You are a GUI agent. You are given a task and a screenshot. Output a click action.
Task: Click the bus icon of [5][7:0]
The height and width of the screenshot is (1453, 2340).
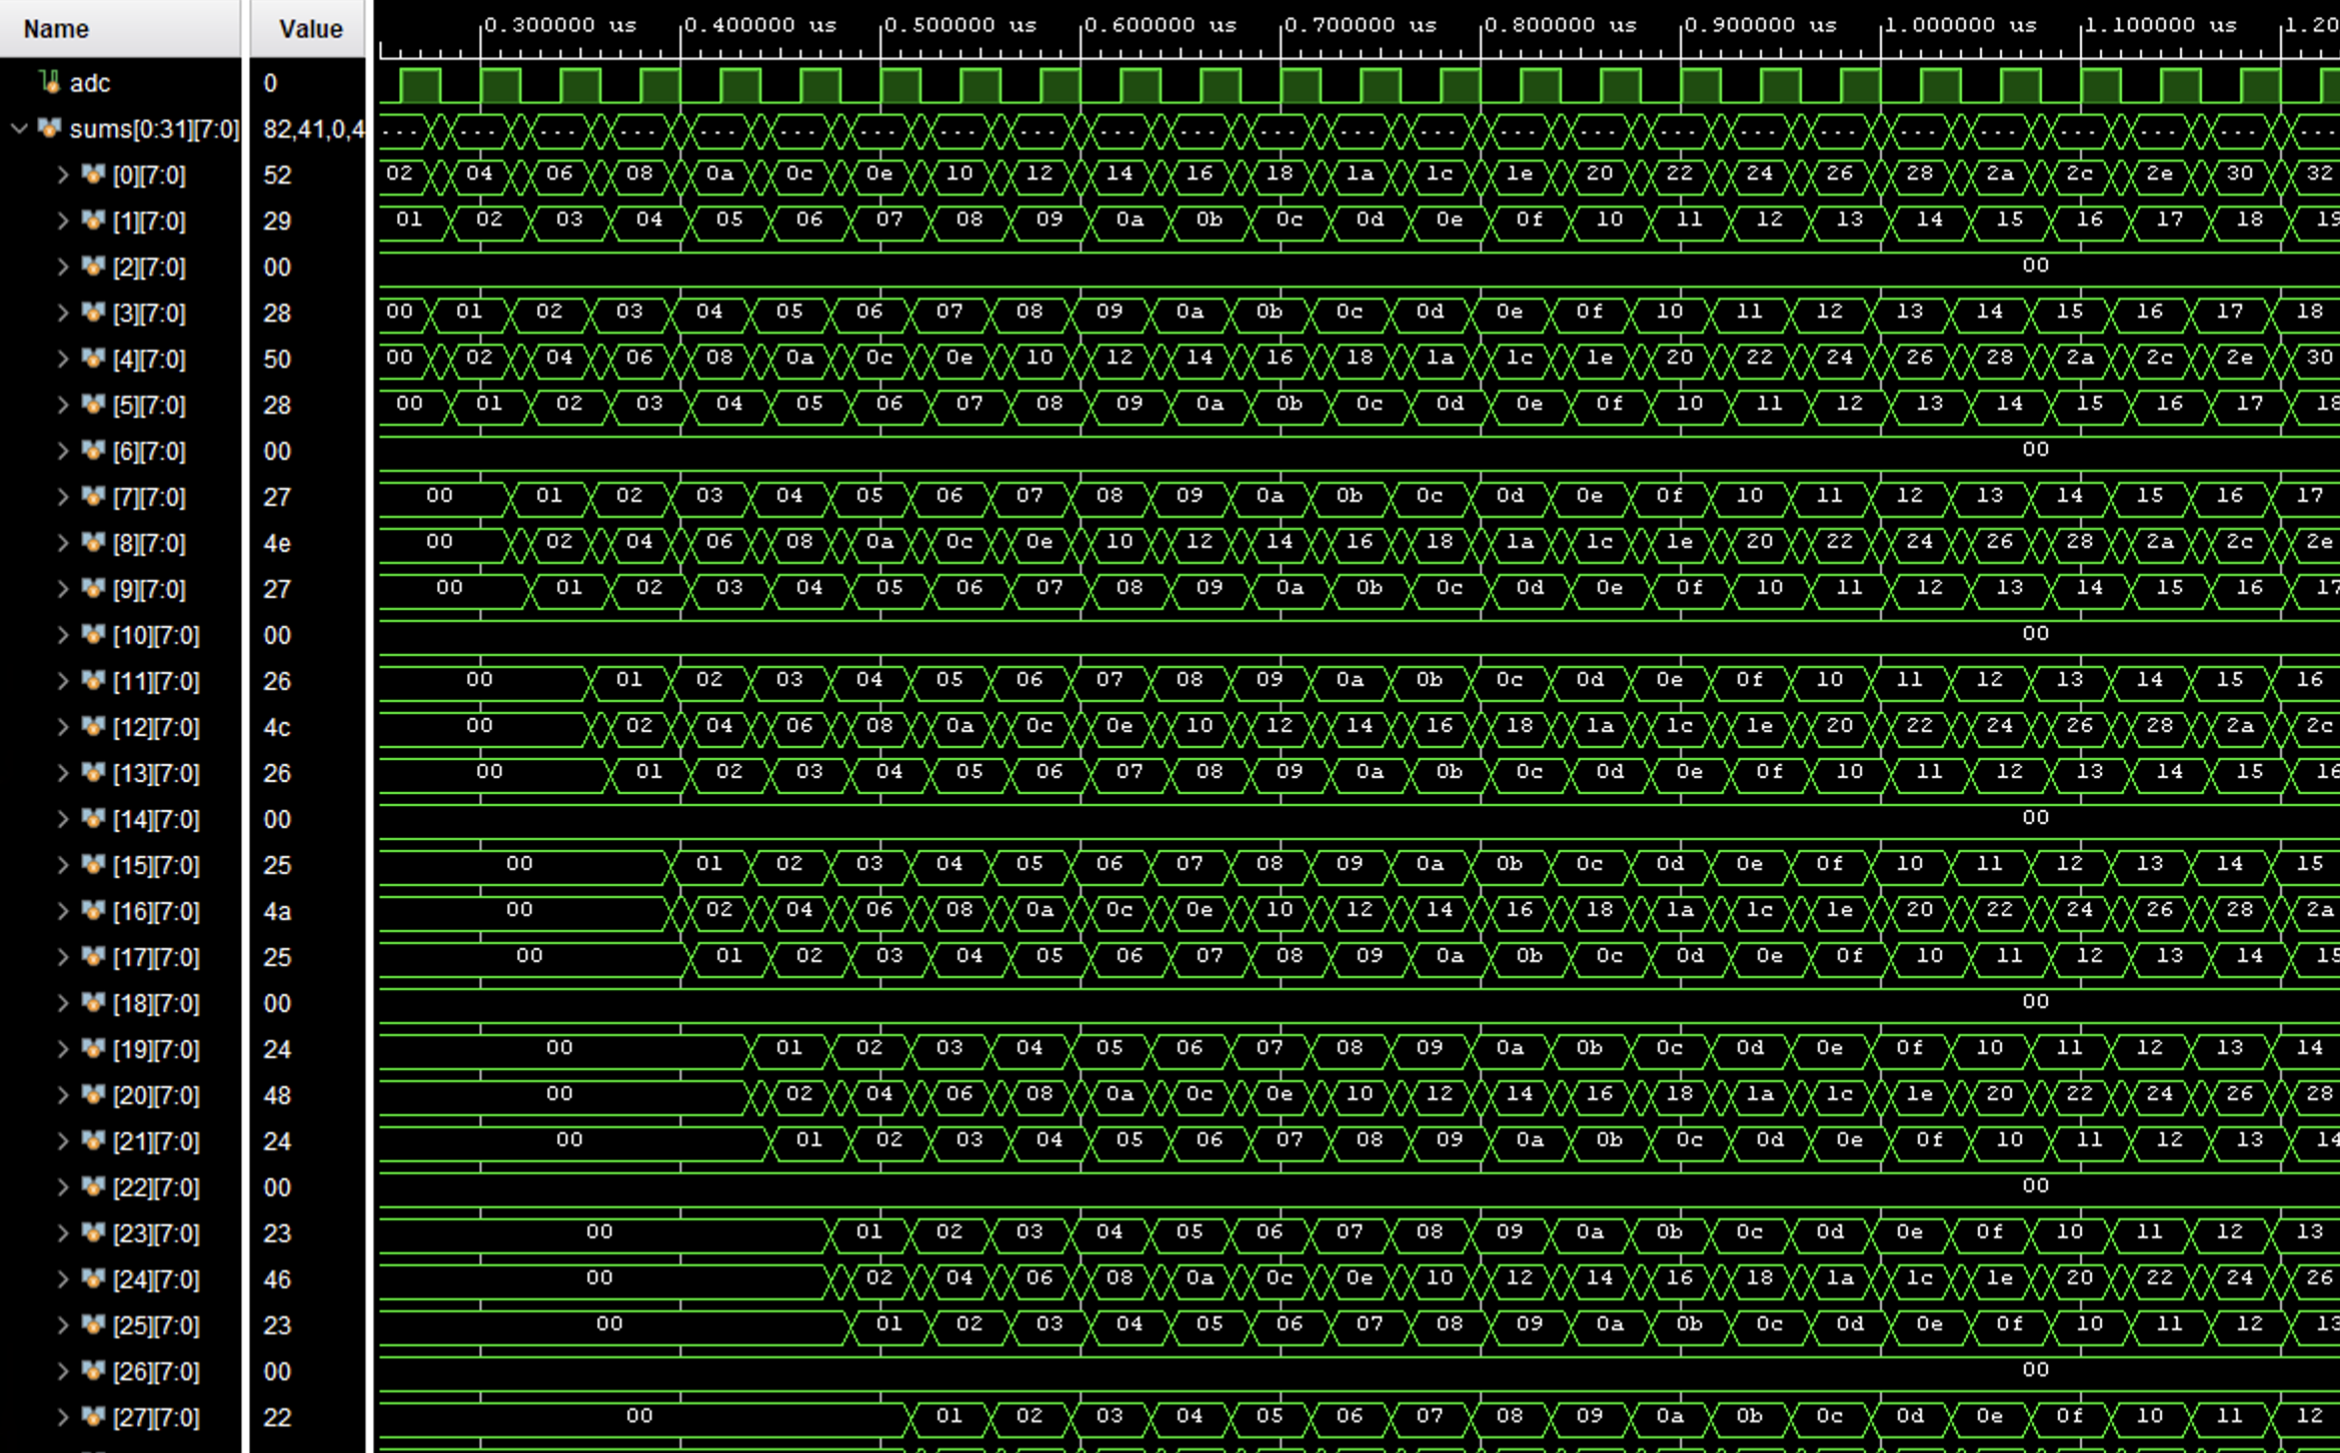[x=93, y=405]
